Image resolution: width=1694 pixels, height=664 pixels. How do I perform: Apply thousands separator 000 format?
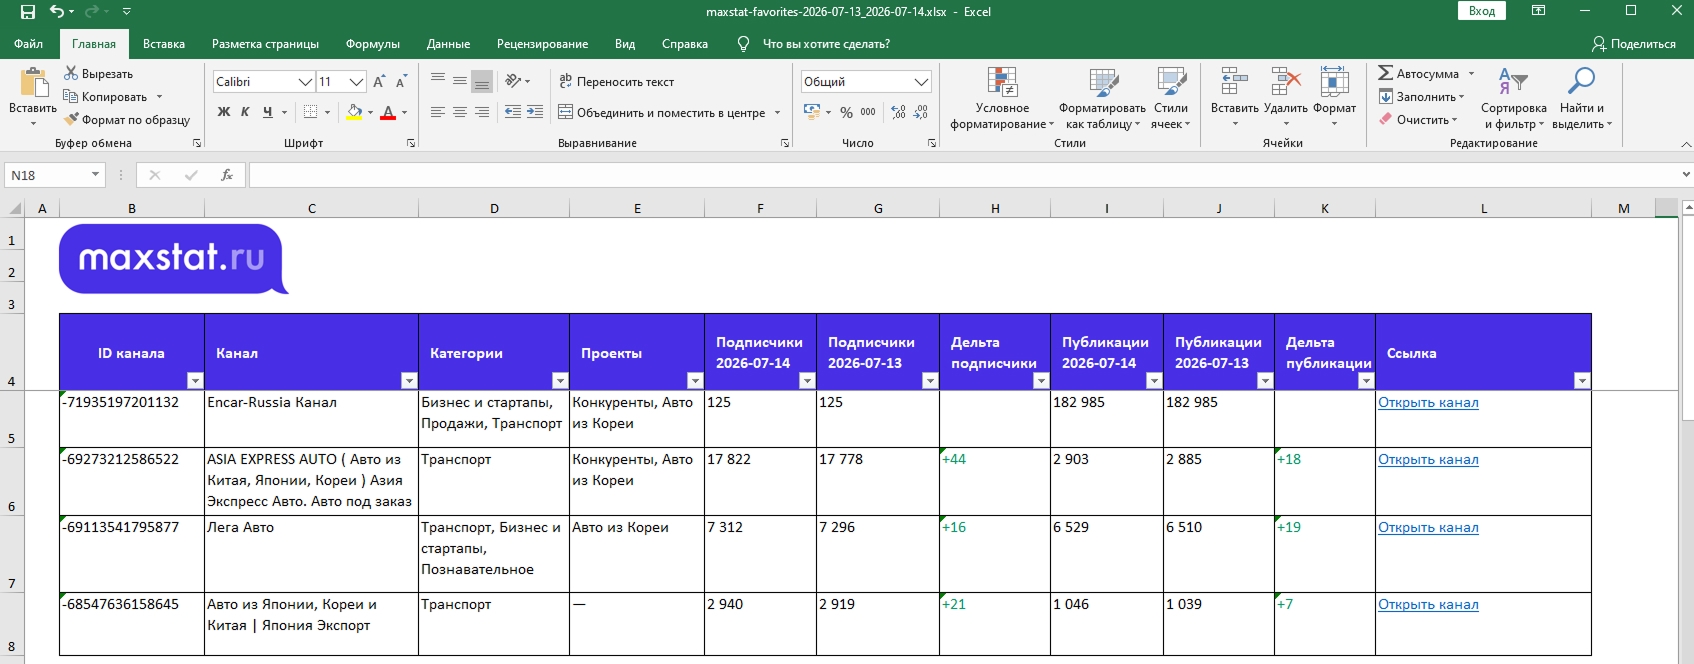pos(868,112)
